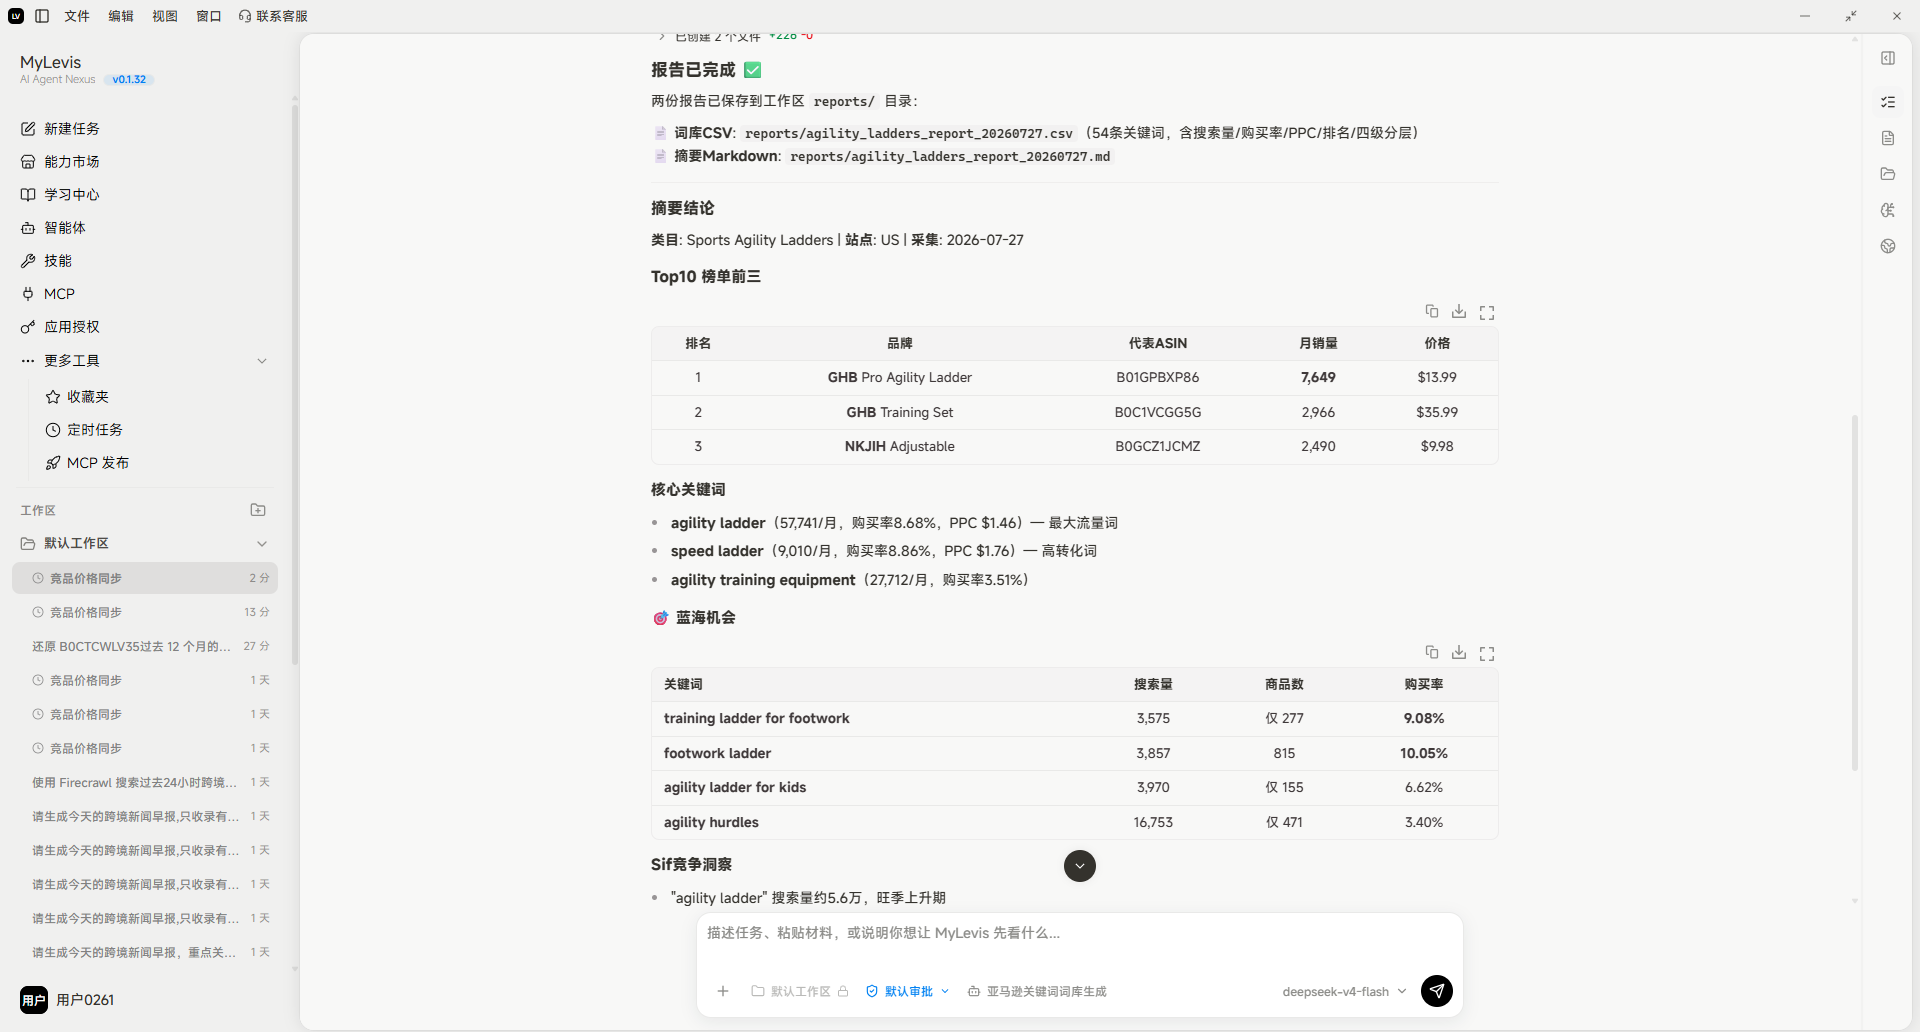Jump to bottom with round arrow button

point(1080,866)
